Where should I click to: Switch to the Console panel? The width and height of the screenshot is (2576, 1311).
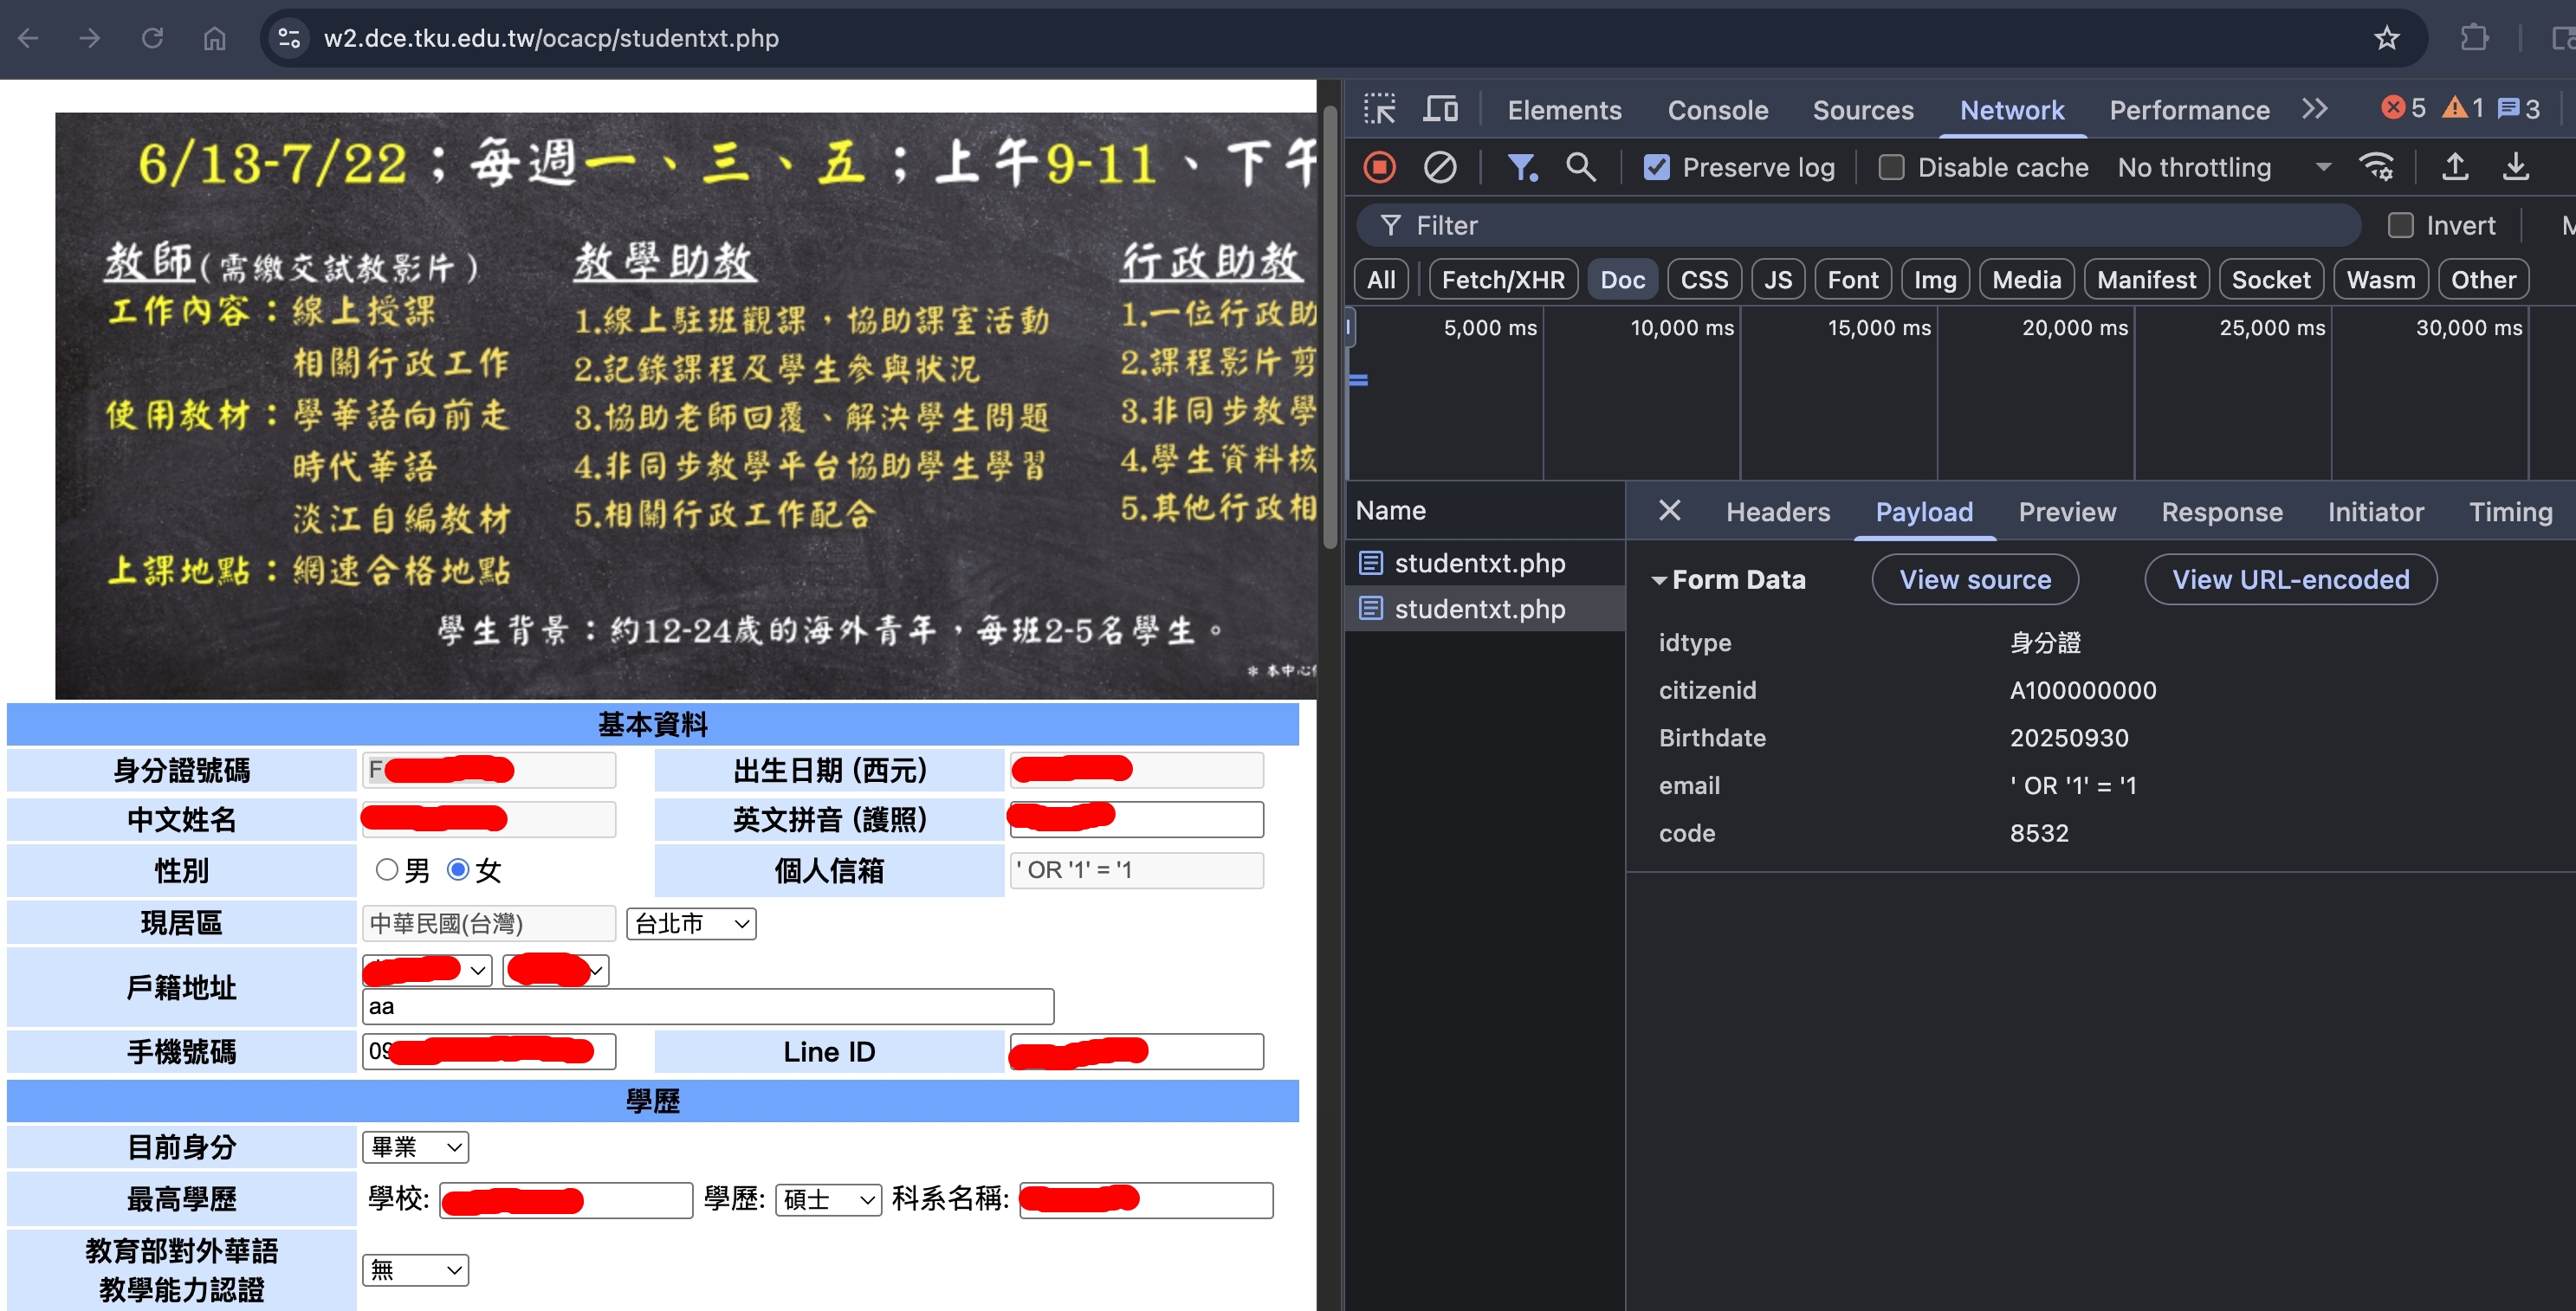pyautogui.click(x=1717, y=109)
